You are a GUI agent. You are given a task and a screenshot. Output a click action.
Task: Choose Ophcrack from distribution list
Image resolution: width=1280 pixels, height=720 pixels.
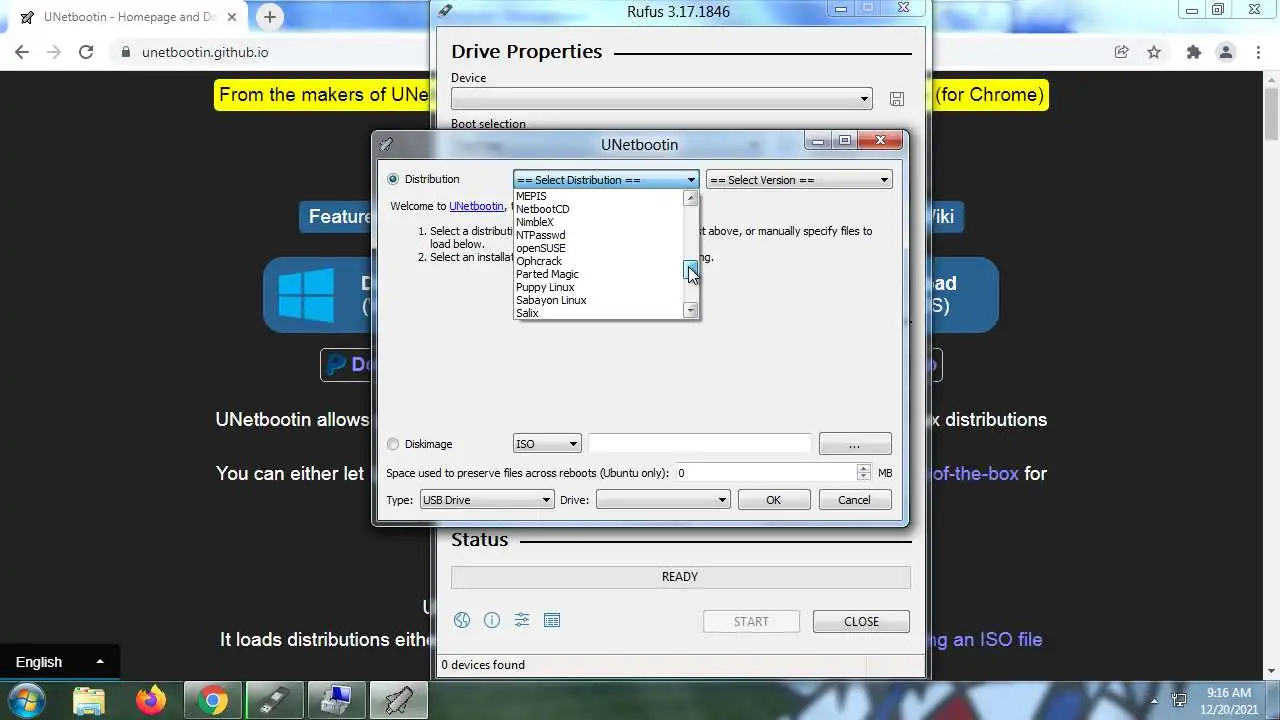coord(598,261)
